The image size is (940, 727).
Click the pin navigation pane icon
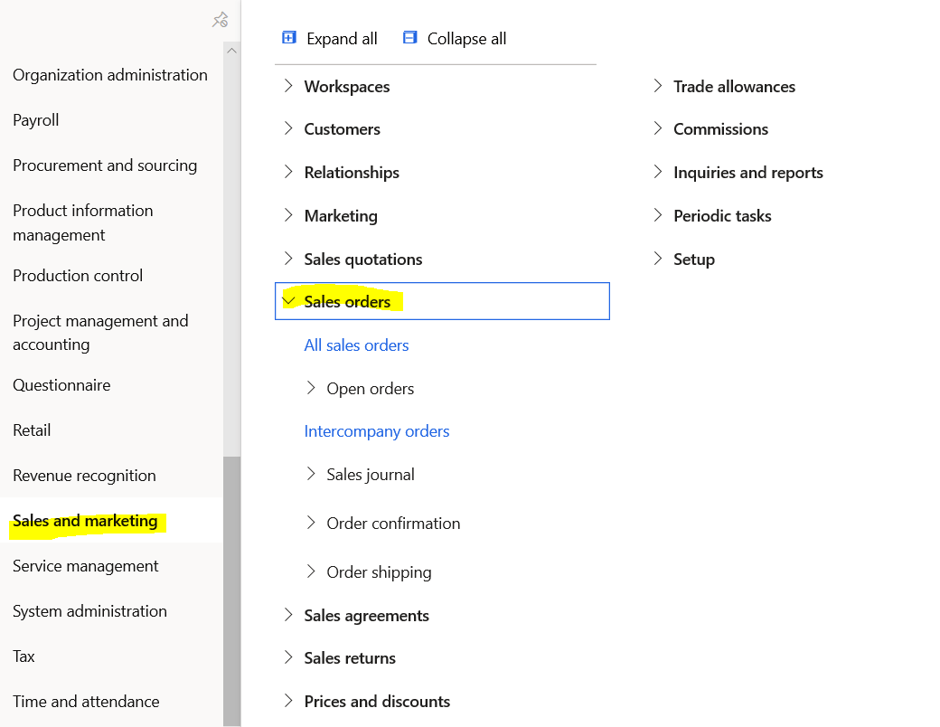tap(220, 20)
